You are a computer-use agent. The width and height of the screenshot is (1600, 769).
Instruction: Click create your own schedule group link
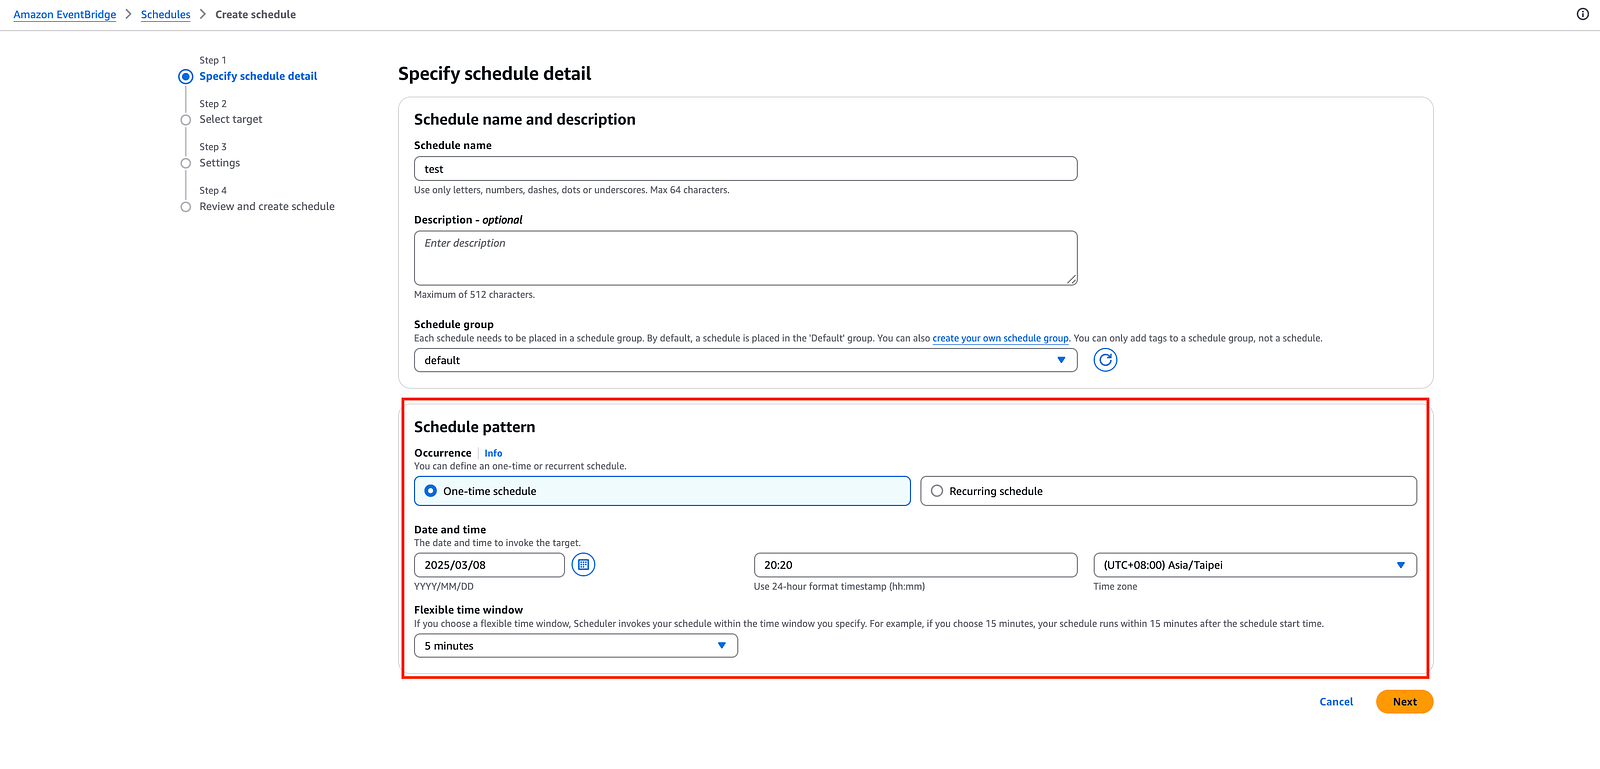[x=1000, y=338]
